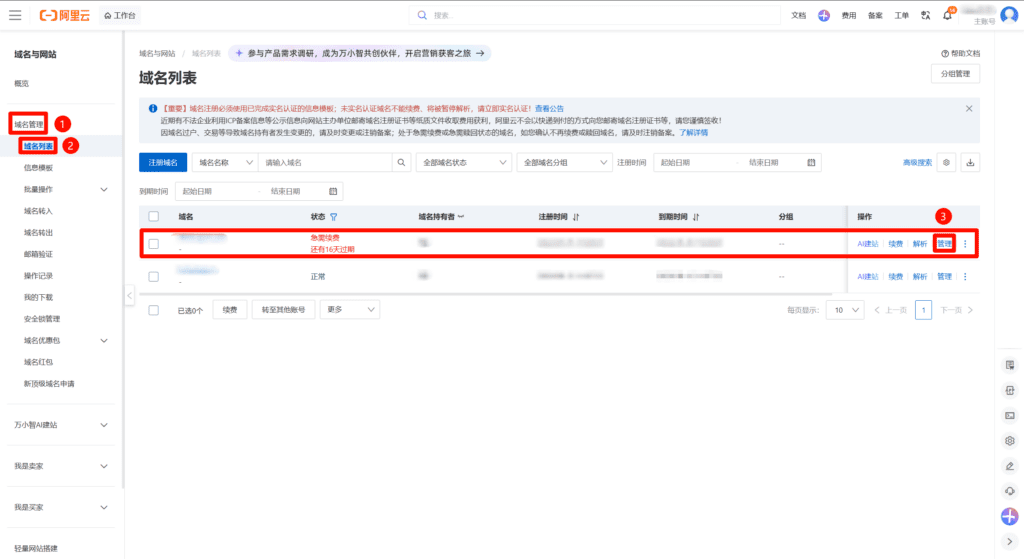
Task: Sort by 到期时间 column
Action: (696, 217)
